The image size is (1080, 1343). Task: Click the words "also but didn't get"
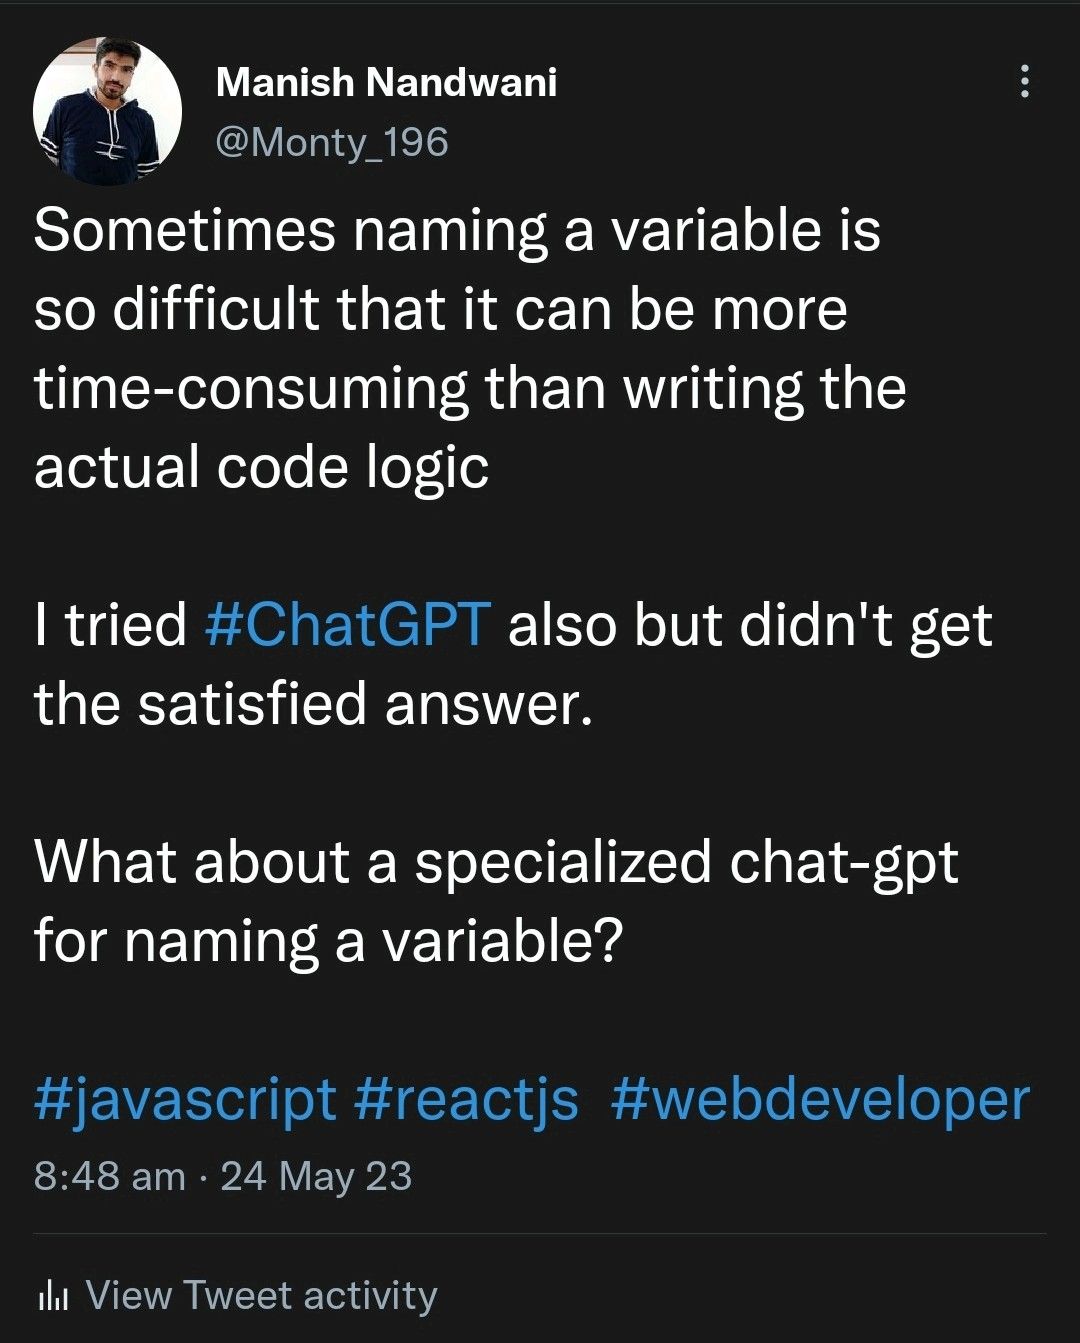coord(750,626)
